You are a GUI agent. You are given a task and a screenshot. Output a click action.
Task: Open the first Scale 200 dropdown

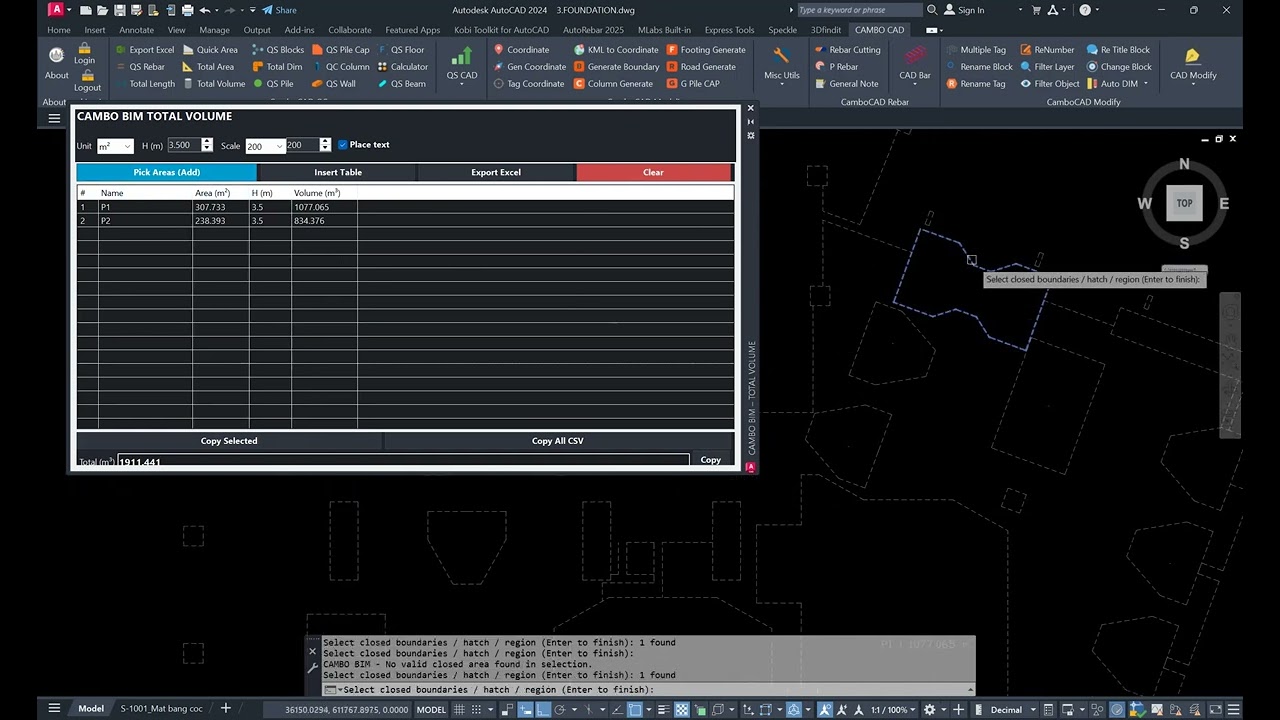tap(264, 146)
